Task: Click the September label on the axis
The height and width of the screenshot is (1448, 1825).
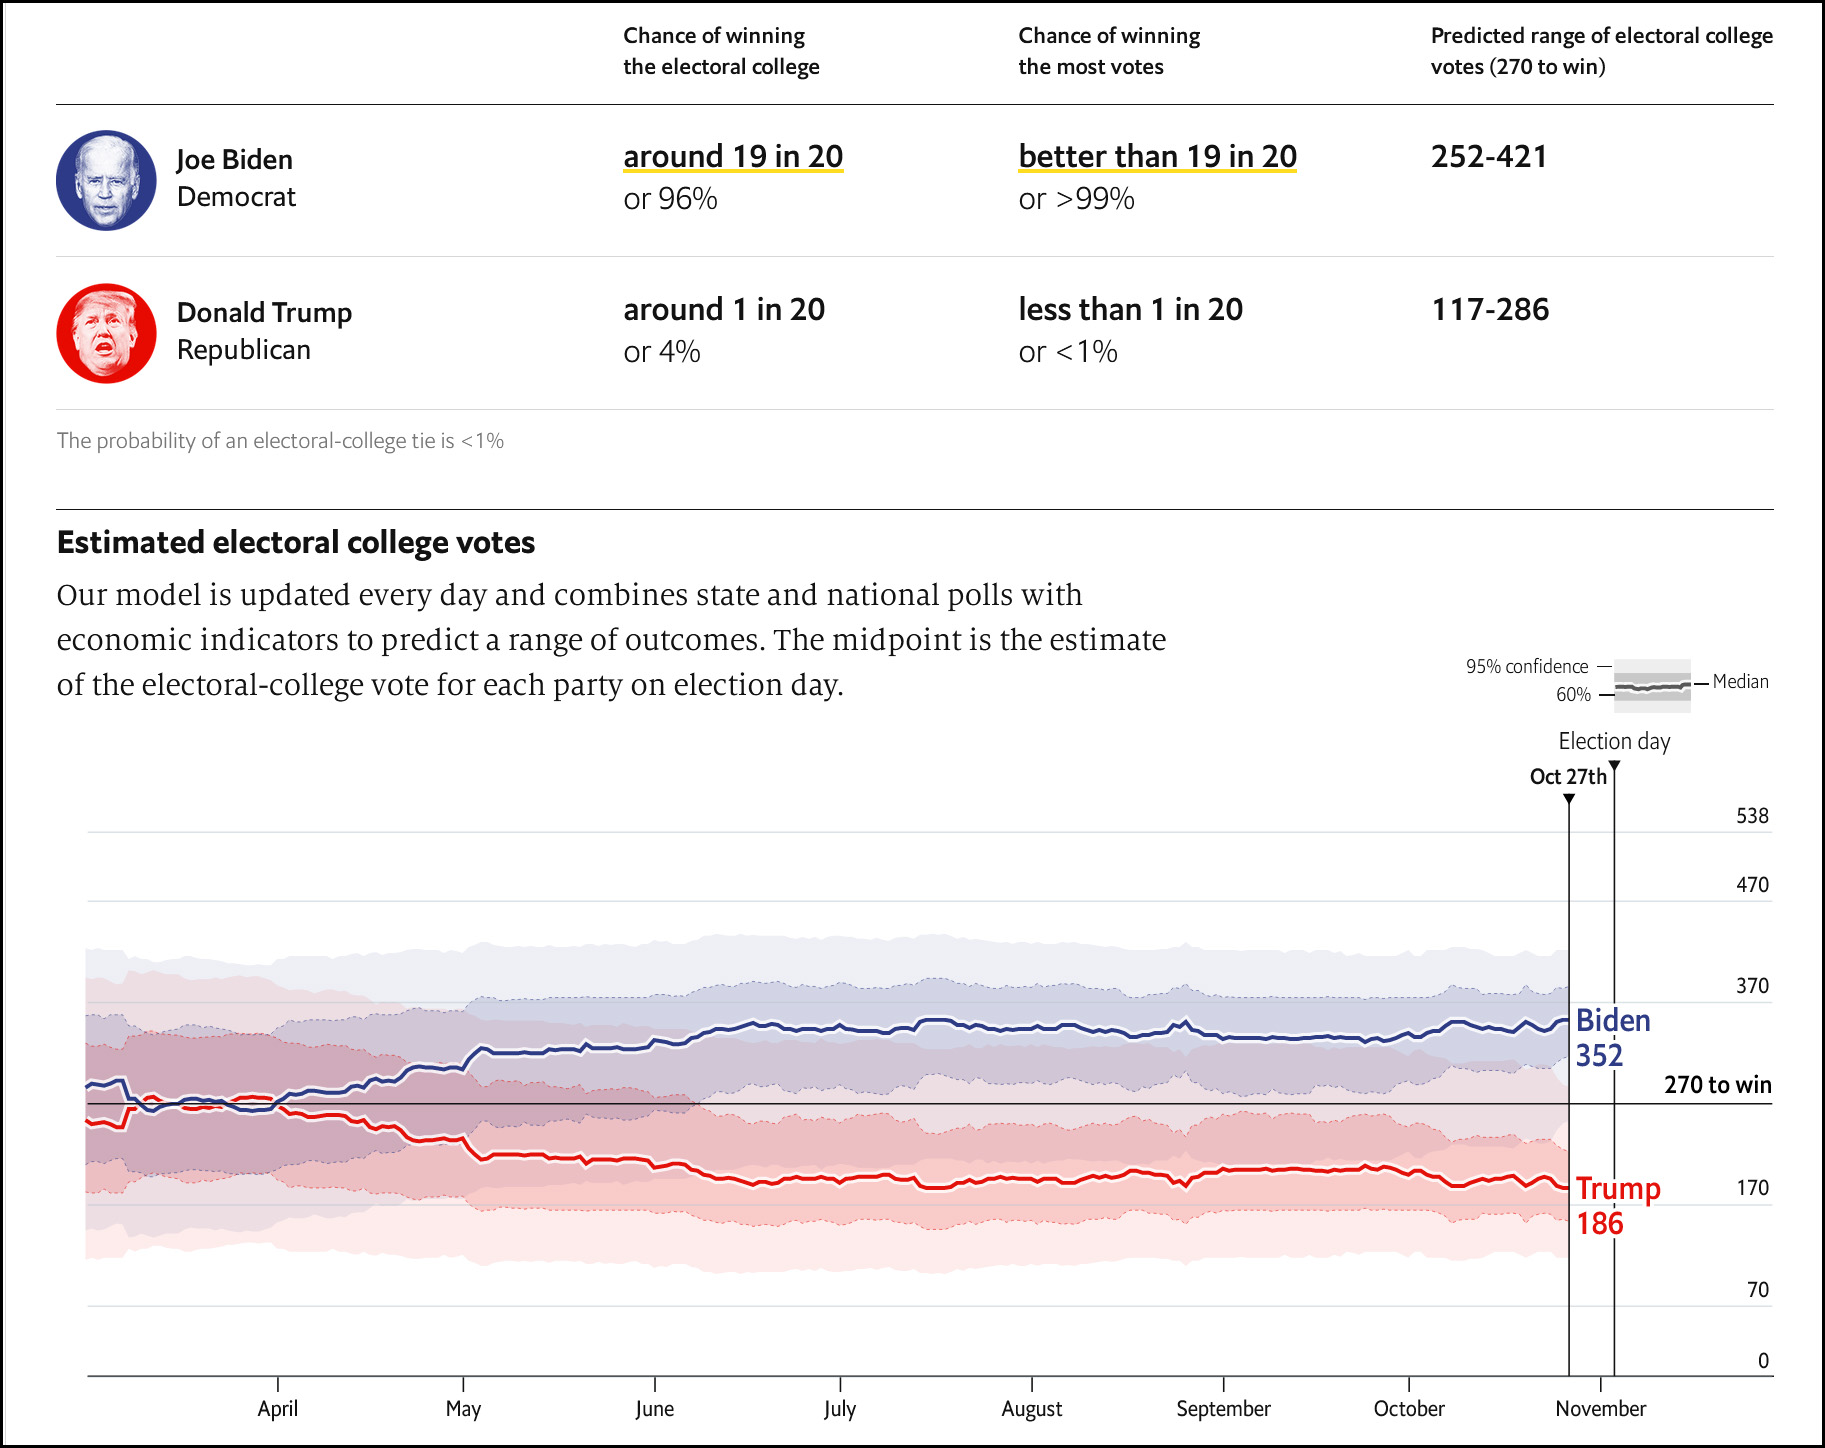Action: click(1223, 1409)
